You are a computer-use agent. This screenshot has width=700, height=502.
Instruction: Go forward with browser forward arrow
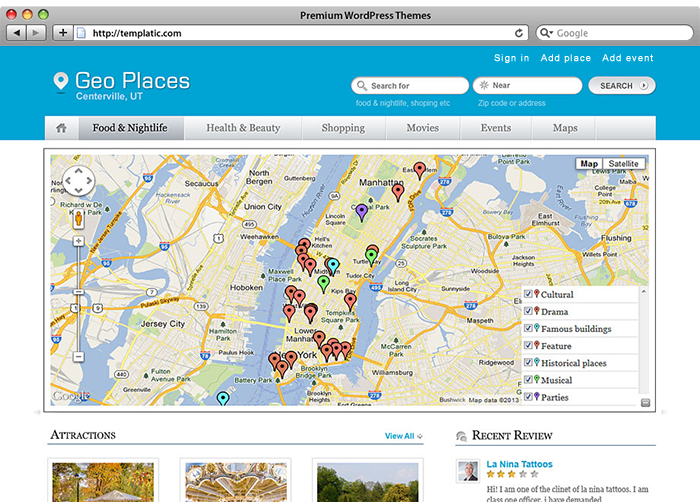tap(36, 33)
